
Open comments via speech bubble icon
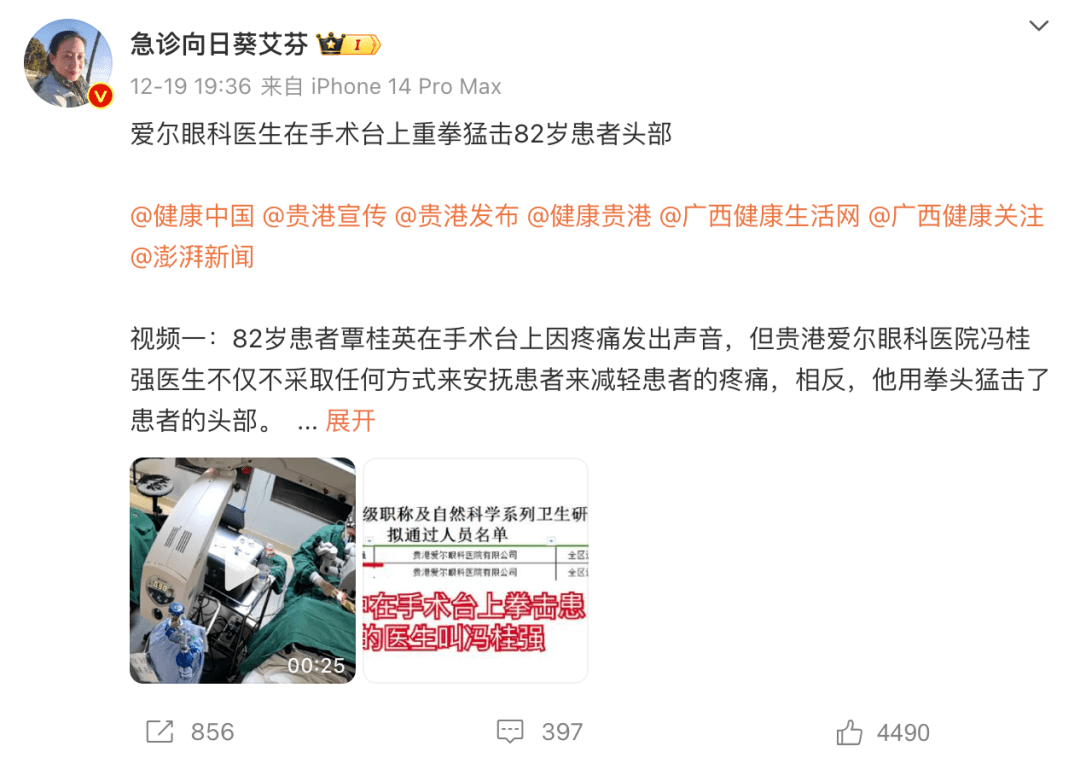510,731
